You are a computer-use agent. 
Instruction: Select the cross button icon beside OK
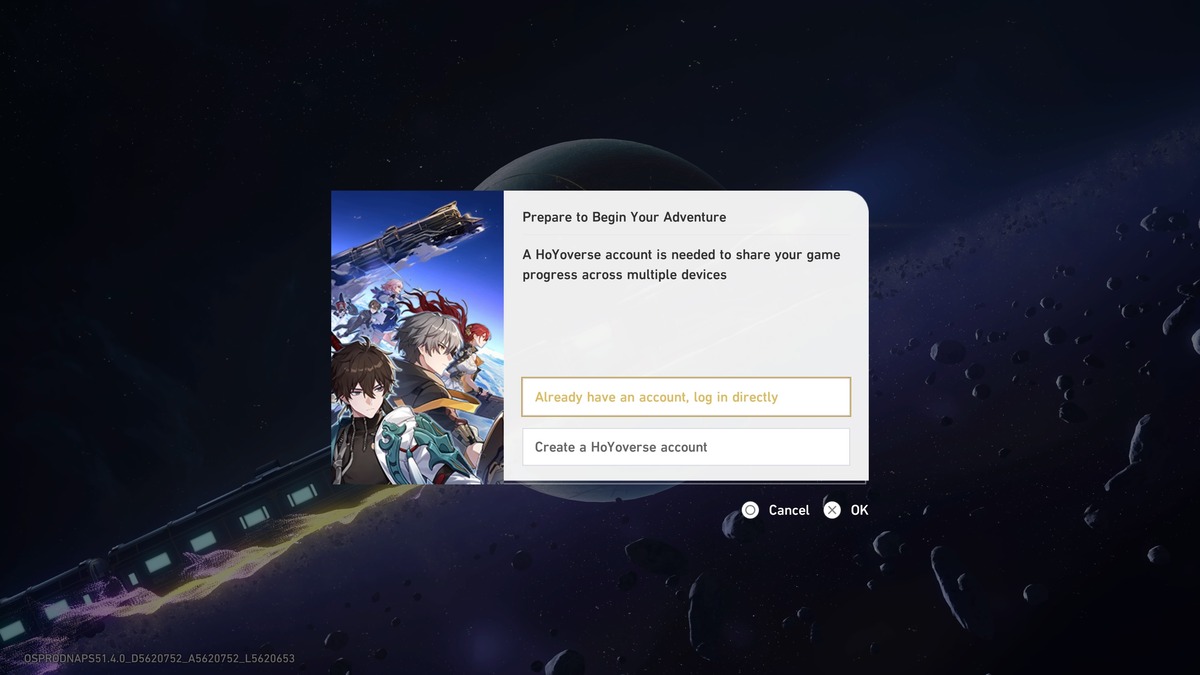click(x=832, y=510)
